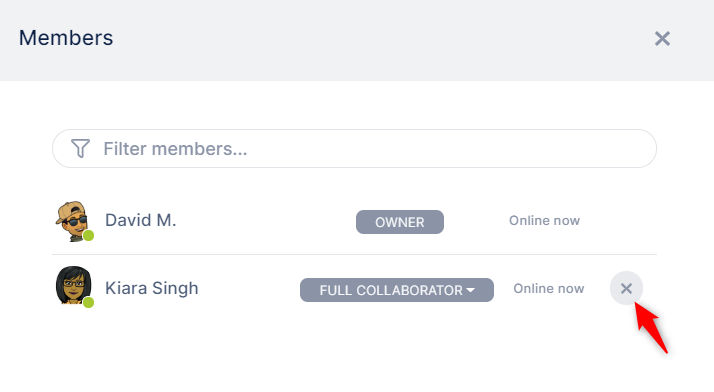Click the green online dot on David's avatar
Viewport: 714px width, 392px height.
88,235
